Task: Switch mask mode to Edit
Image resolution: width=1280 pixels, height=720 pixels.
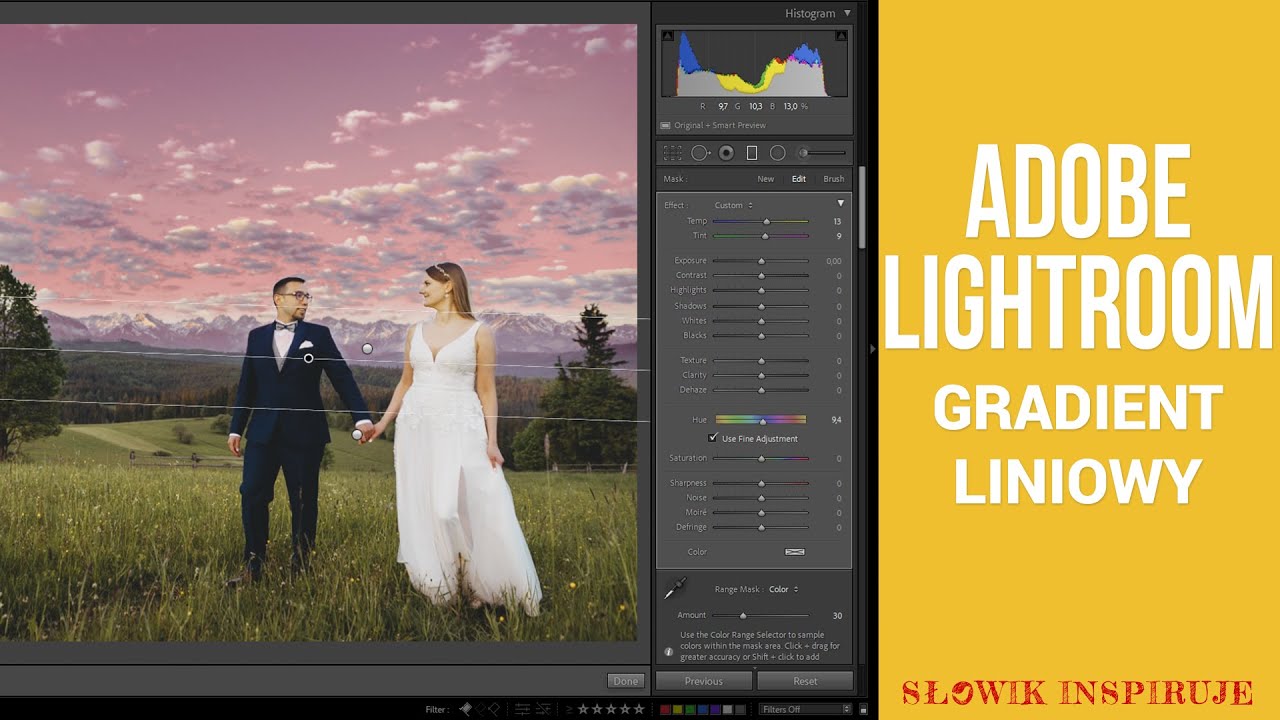Action: pos(799,179)
